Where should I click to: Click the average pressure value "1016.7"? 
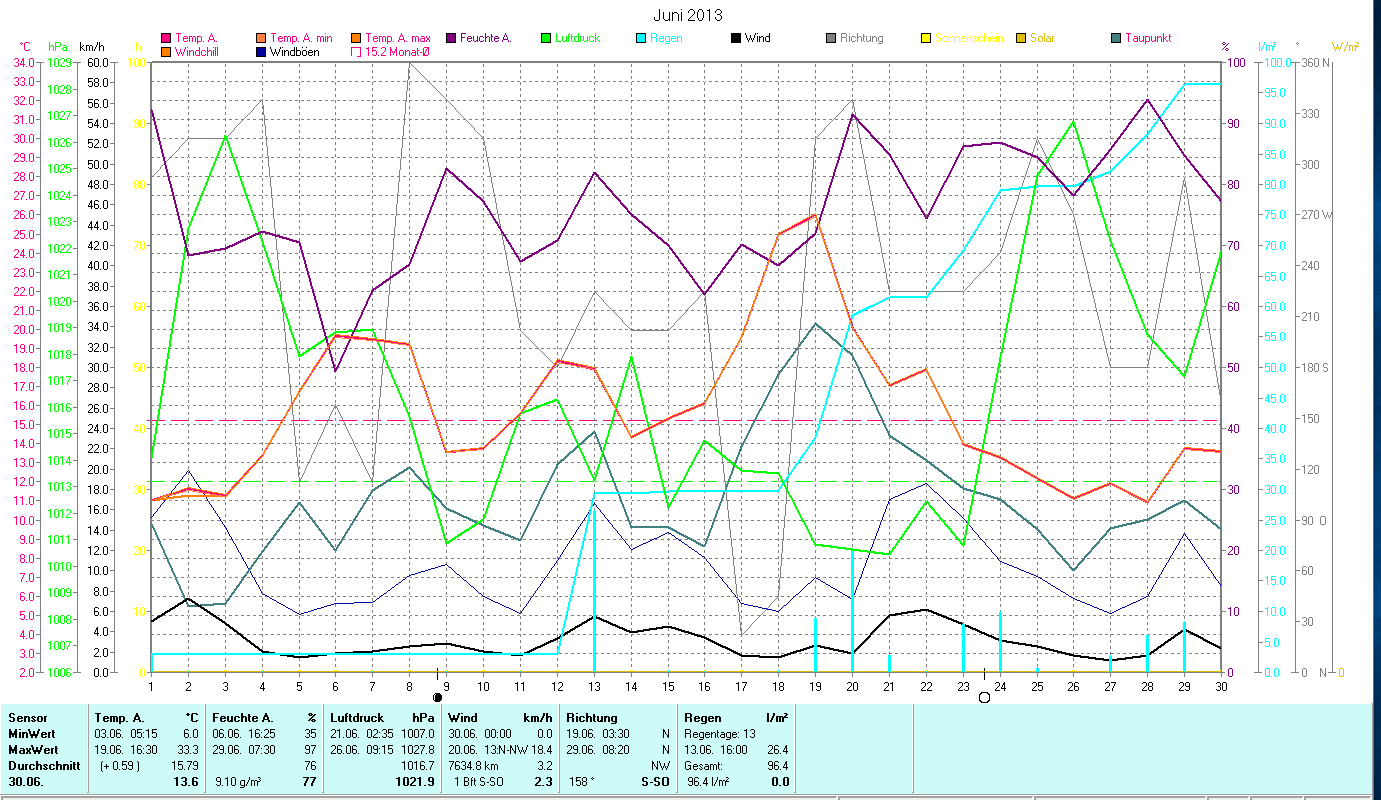click(x=418, y=765)
